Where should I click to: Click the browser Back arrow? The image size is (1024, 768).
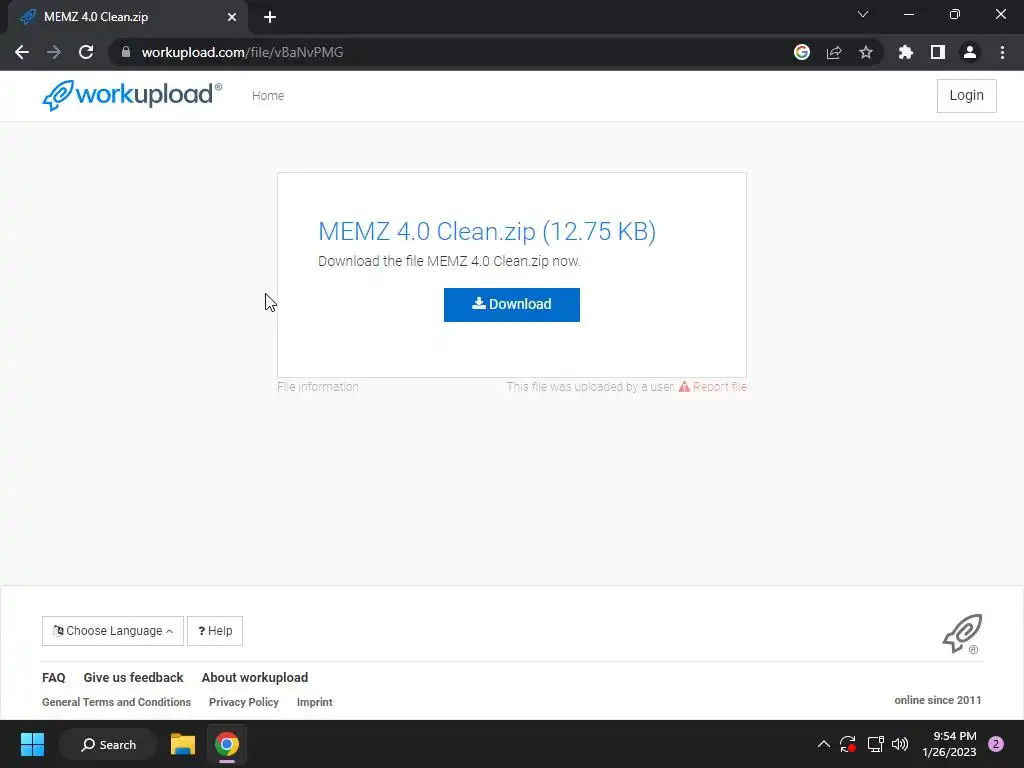(22, 52)
